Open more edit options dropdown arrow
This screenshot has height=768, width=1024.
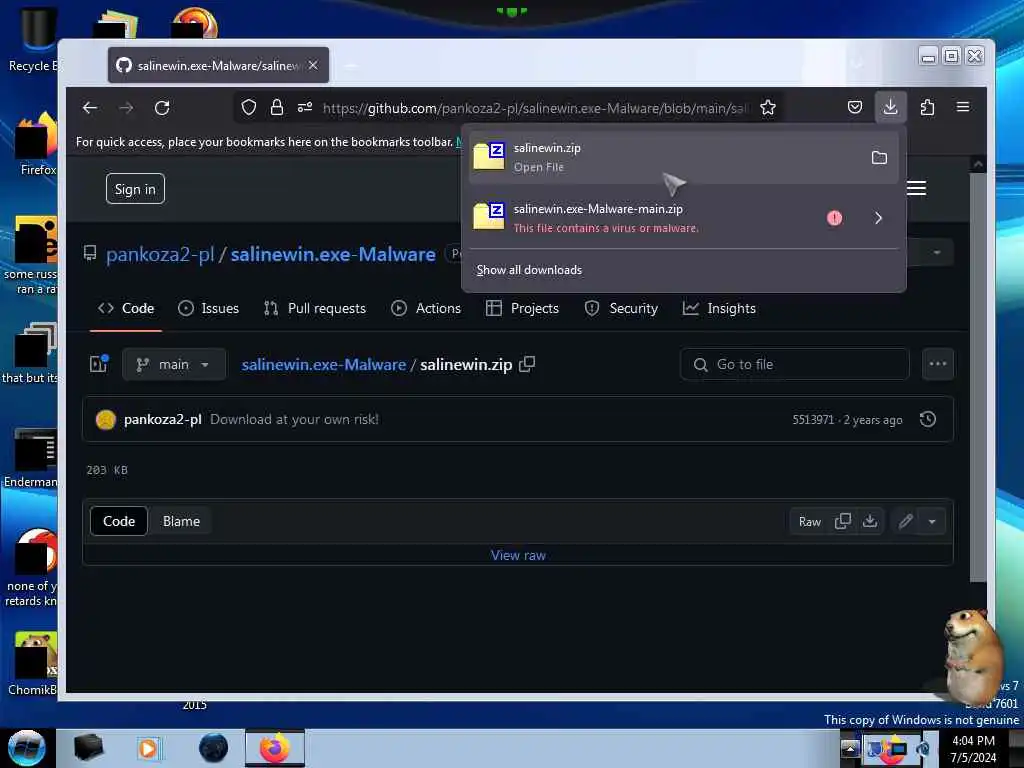[x=932, y=521]
